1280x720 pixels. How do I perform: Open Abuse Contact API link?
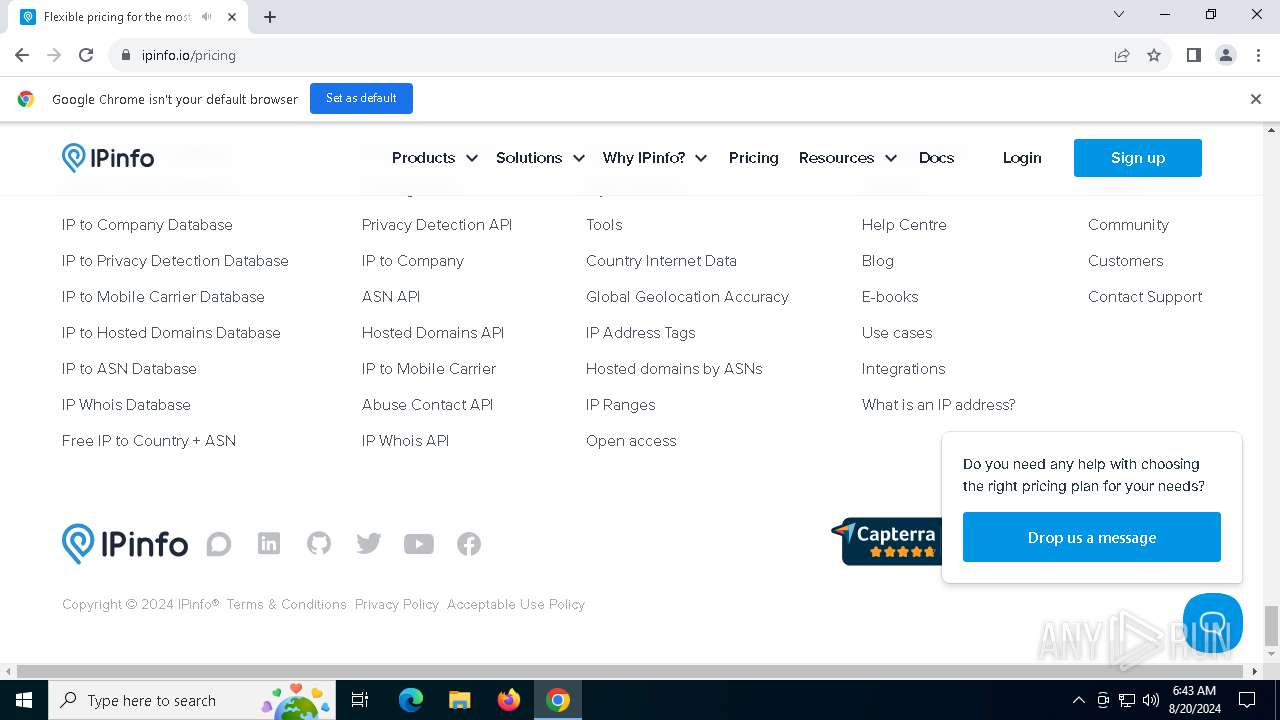(427, 405)
